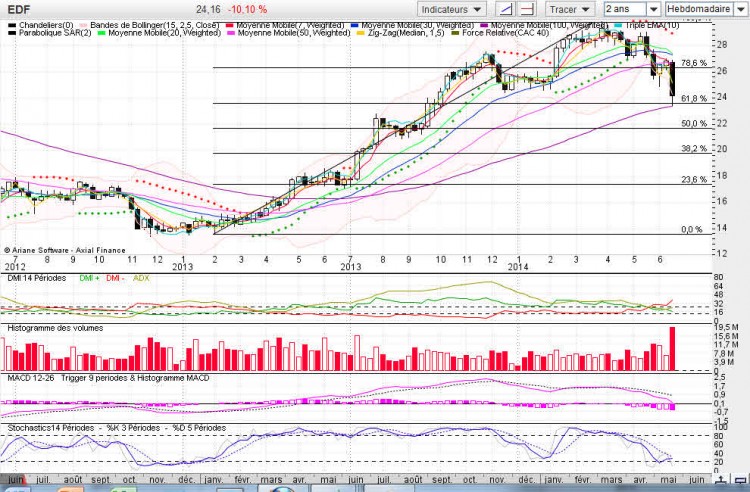Click the 2 ans duration field

click(626, 9)
